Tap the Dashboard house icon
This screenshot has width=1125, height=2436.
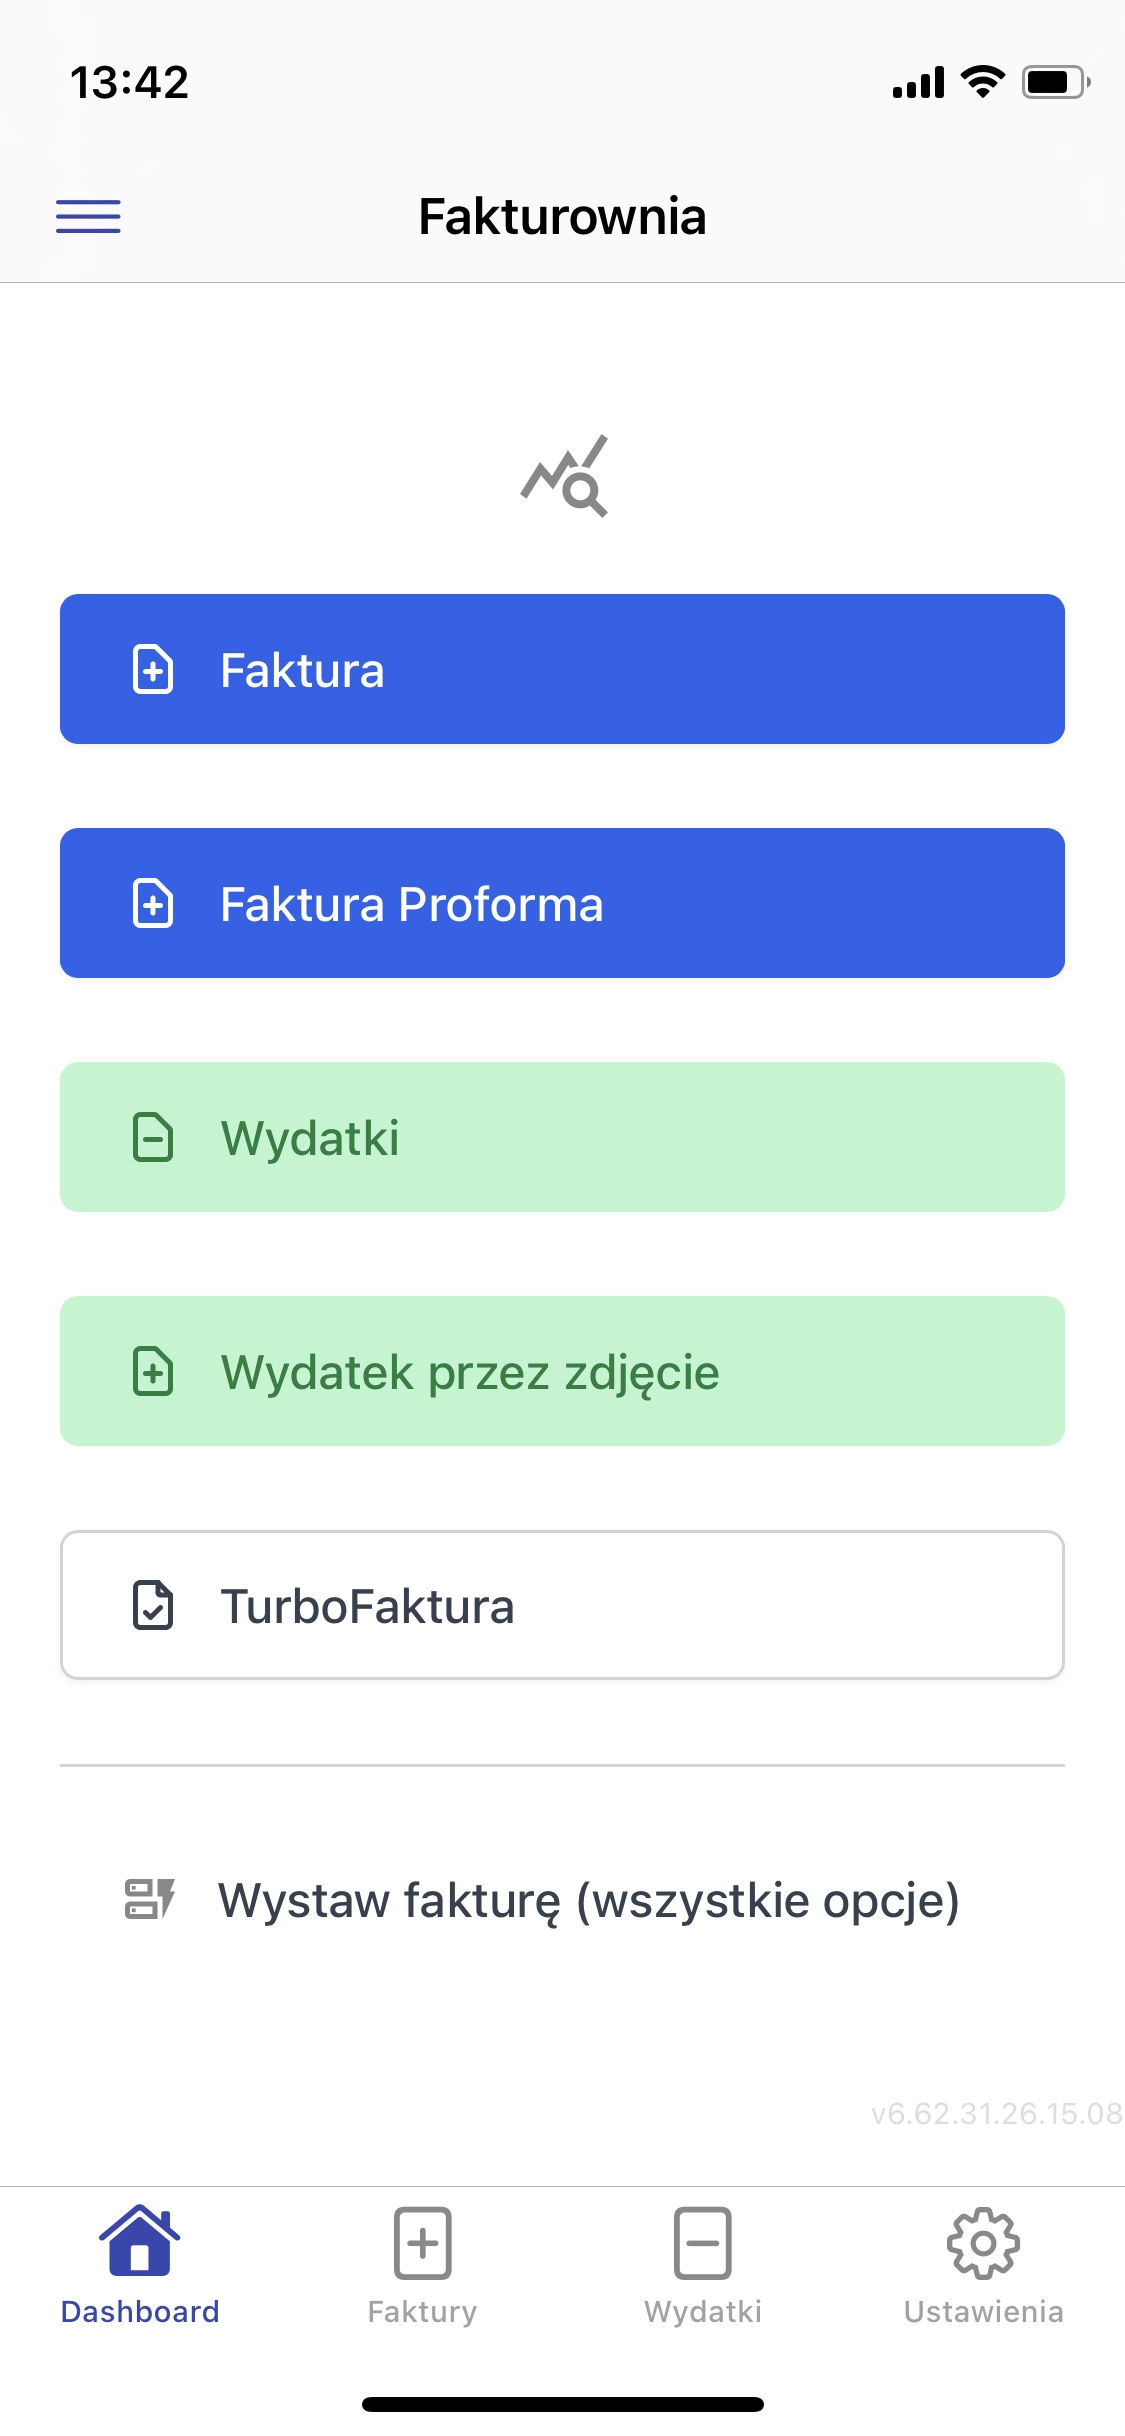(x=140, y=2241)
